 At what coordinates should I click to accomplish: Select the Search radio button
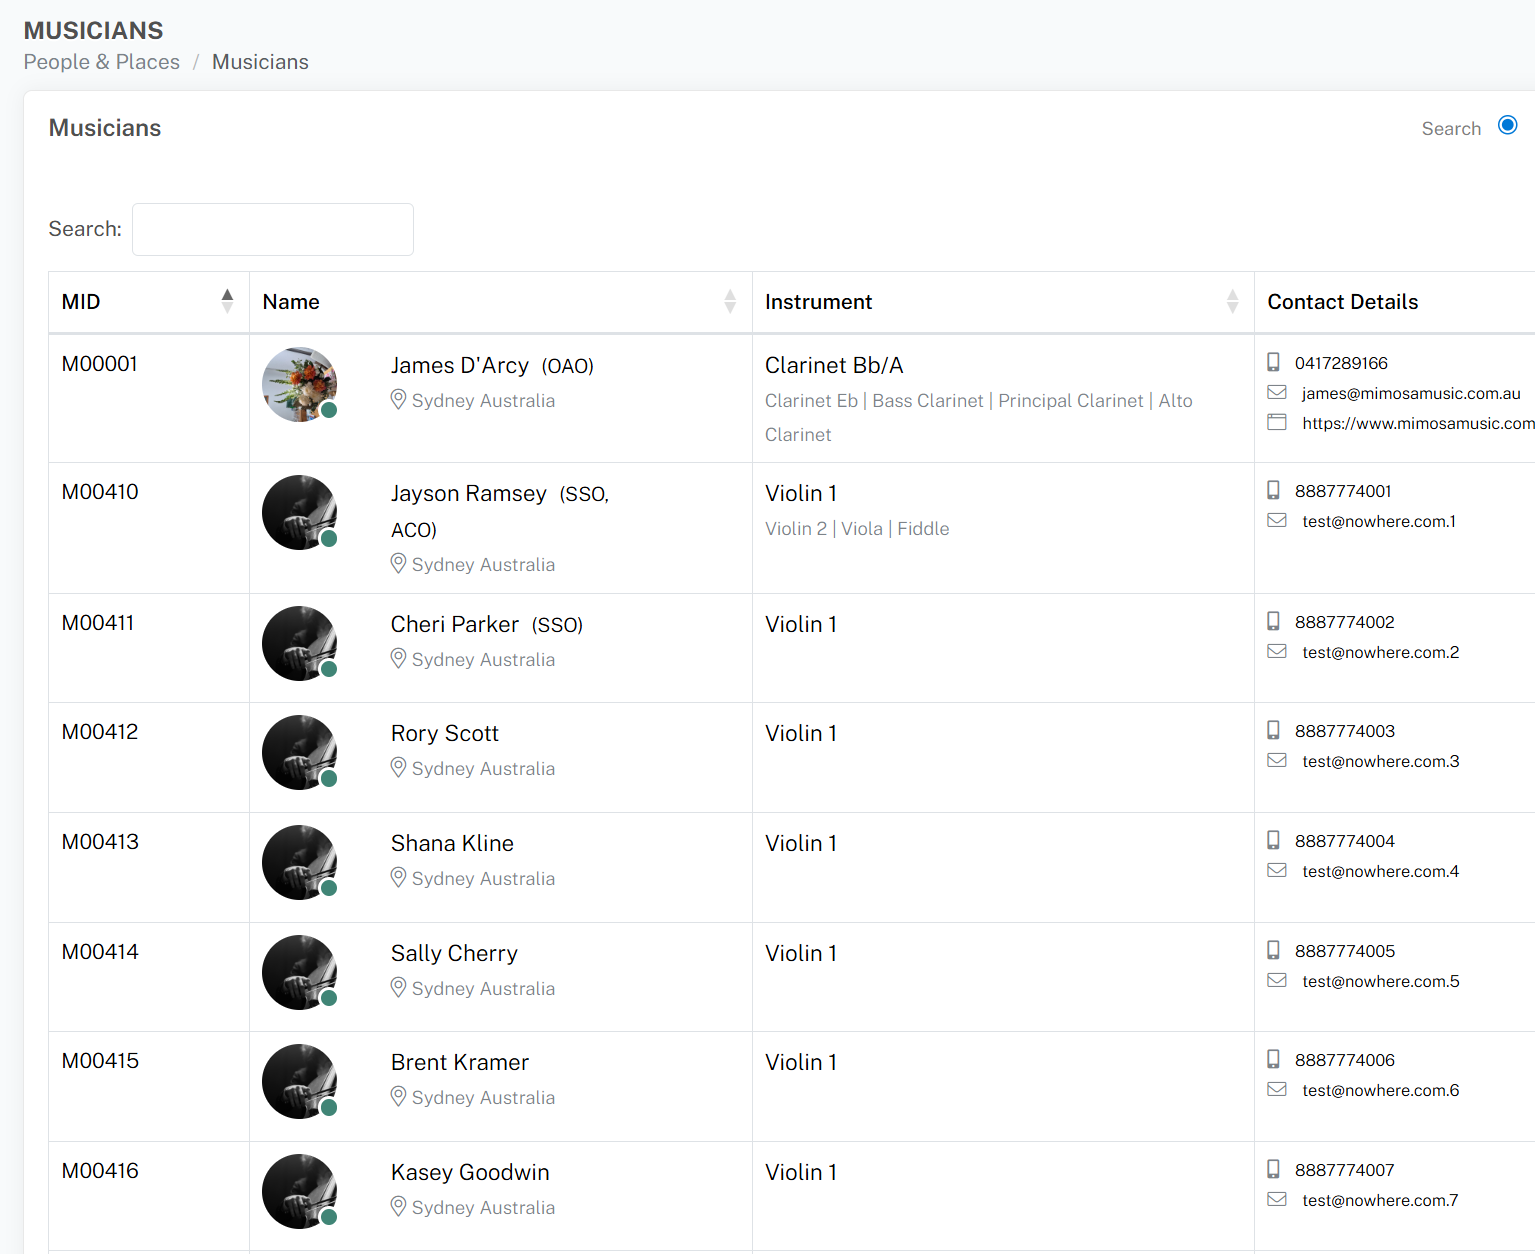coord(1507,125)
